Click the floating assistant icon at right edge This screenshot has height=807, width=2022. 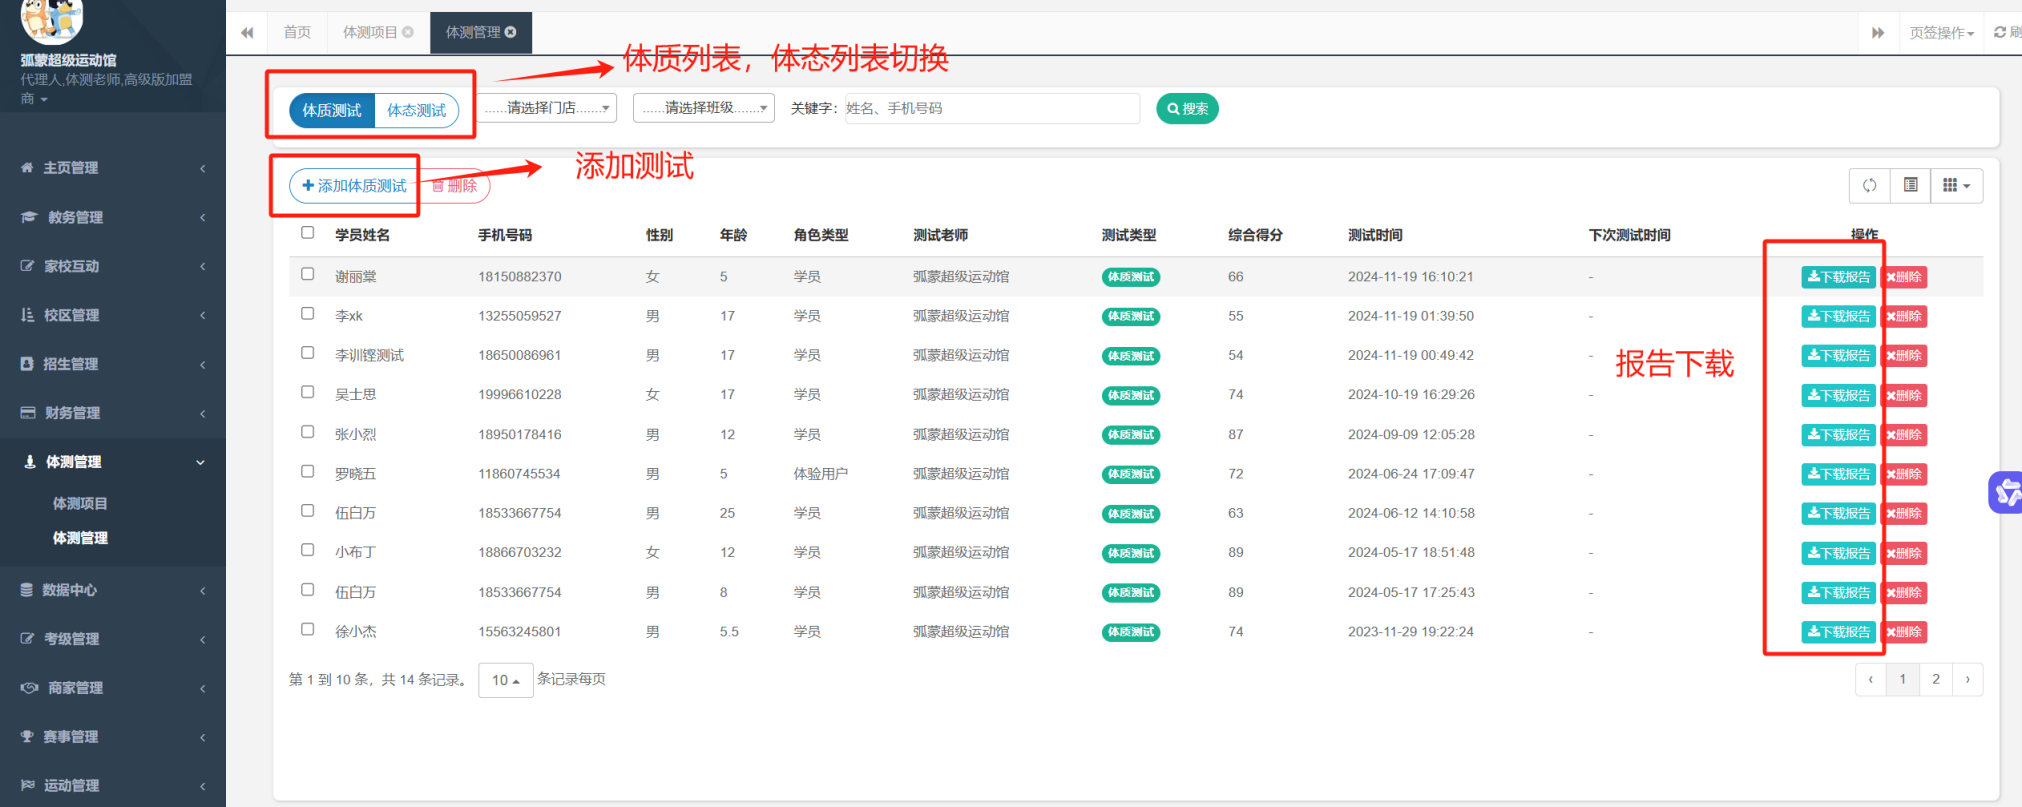pos(2006,491)
